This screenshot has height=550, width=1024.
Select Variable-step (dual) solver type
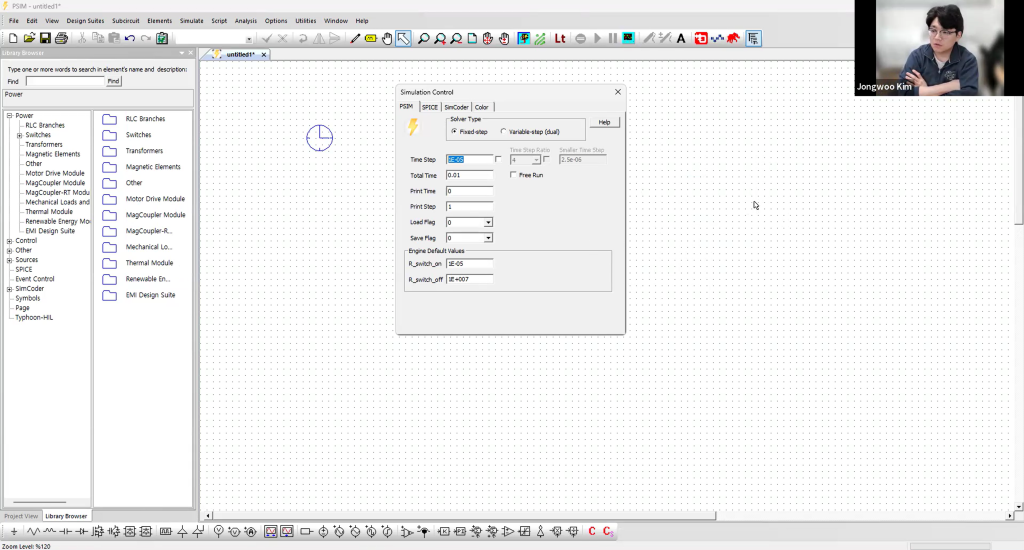point(504,131)
